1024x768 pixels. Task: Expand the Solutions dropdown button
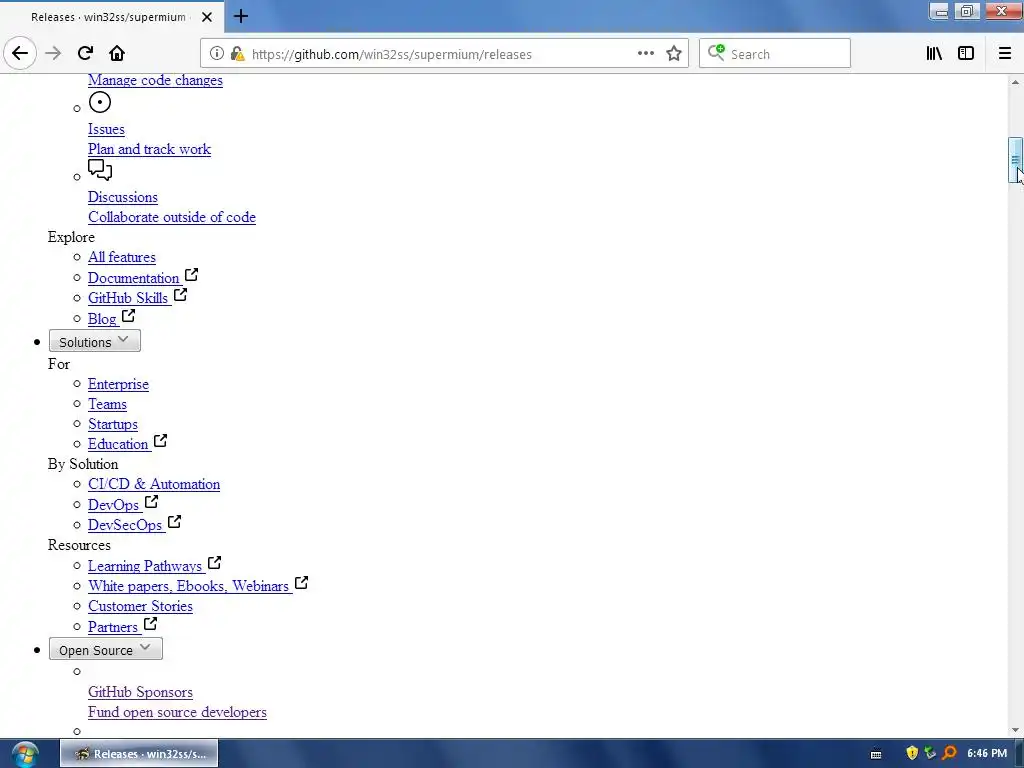[95, 341]
